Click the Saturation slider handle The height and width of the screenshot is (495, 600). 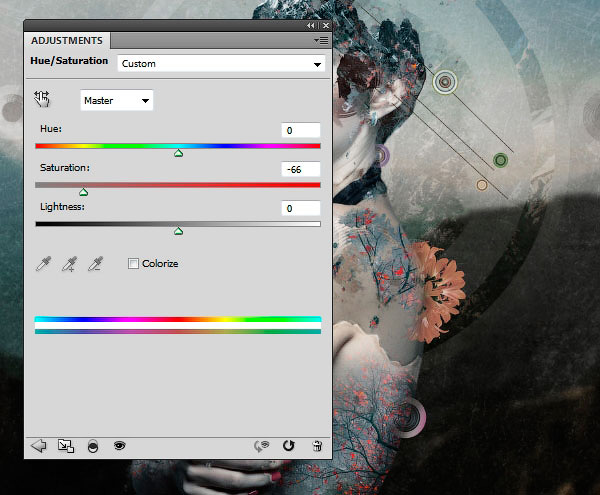tap(83, 192)
